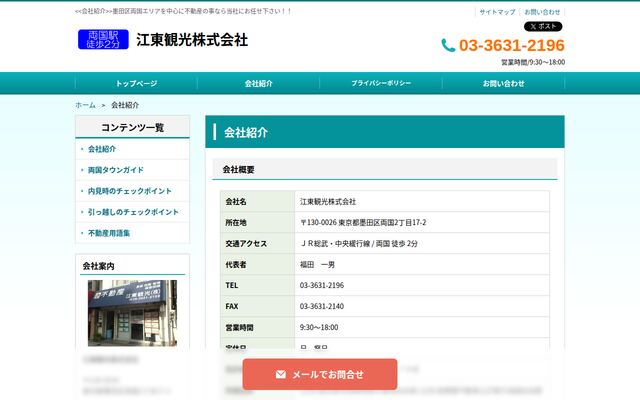640x400 pixels.
Task: Click the 所在地 row label
Action: click(x=236, y=222)
